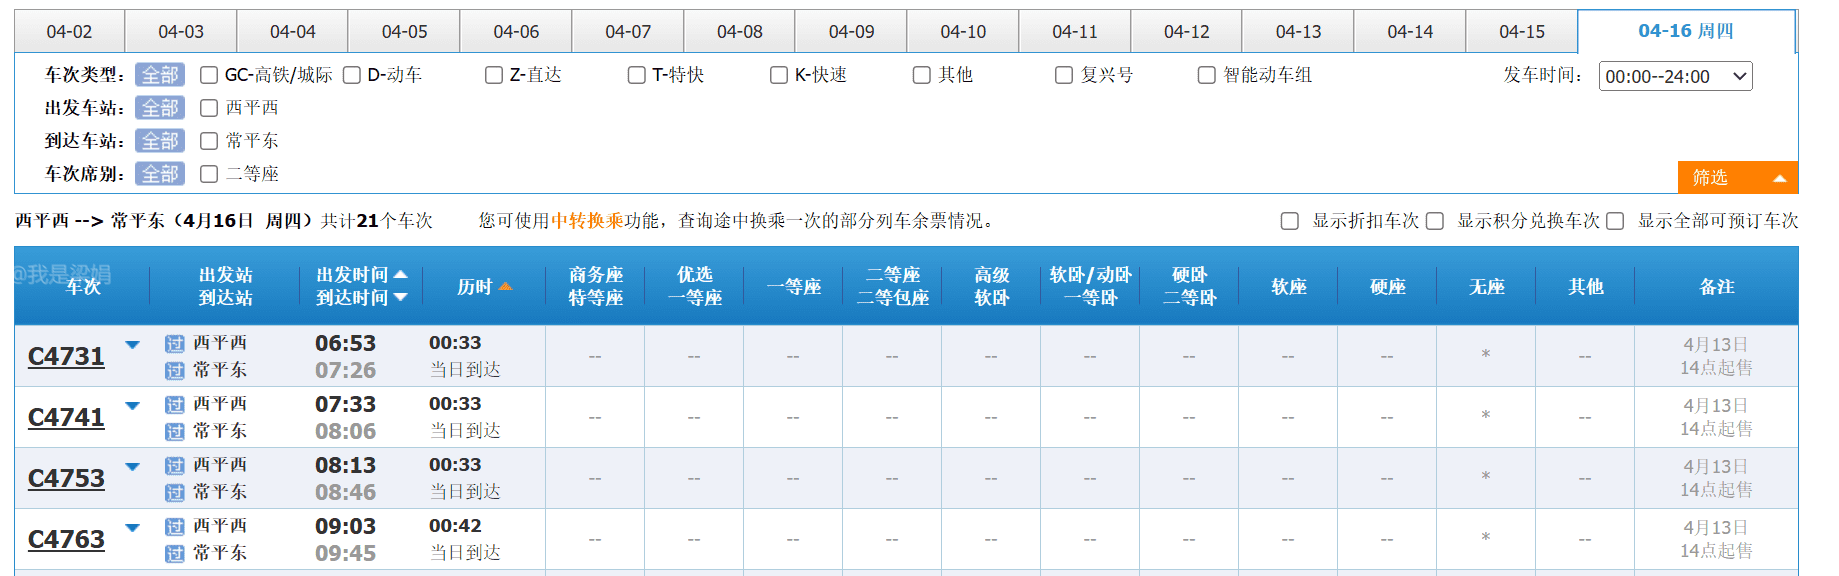Click the 过 icon beside C4763 arrival station
The height and width of the screenshot is (576, 1839).
point(175,554)
